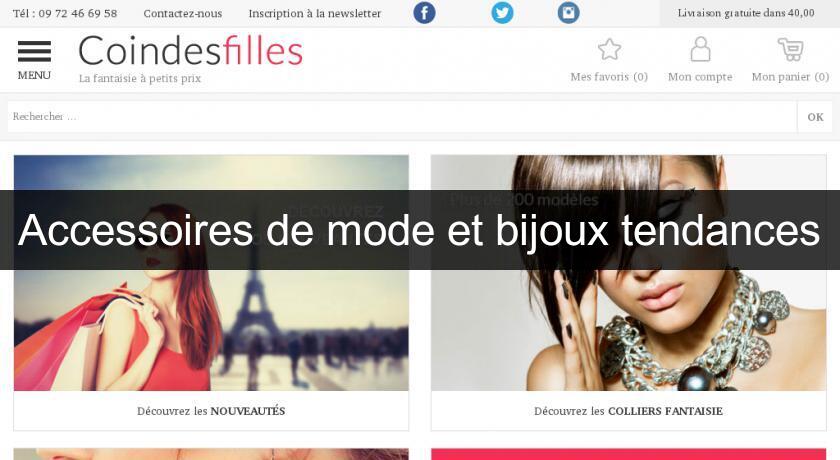Screen dimensions: 840x460
Task: Open the Facebook page icon
Action: [424, 13]
